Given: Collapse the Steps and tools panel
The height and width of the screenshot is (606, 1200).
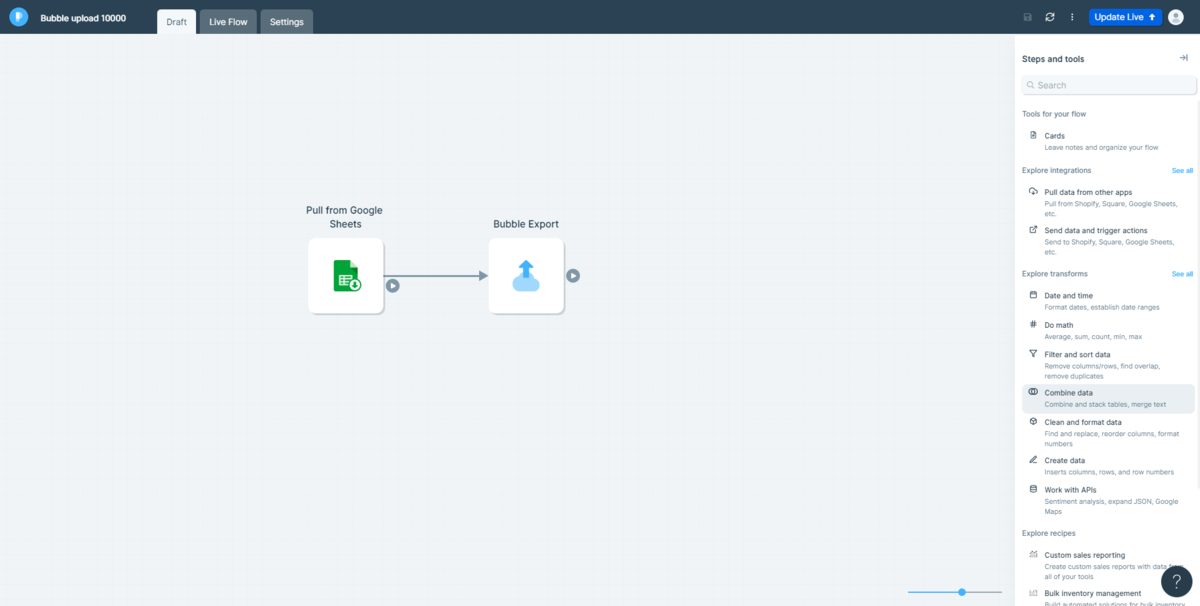Looking at the screenshot, I should (1183, 58).
